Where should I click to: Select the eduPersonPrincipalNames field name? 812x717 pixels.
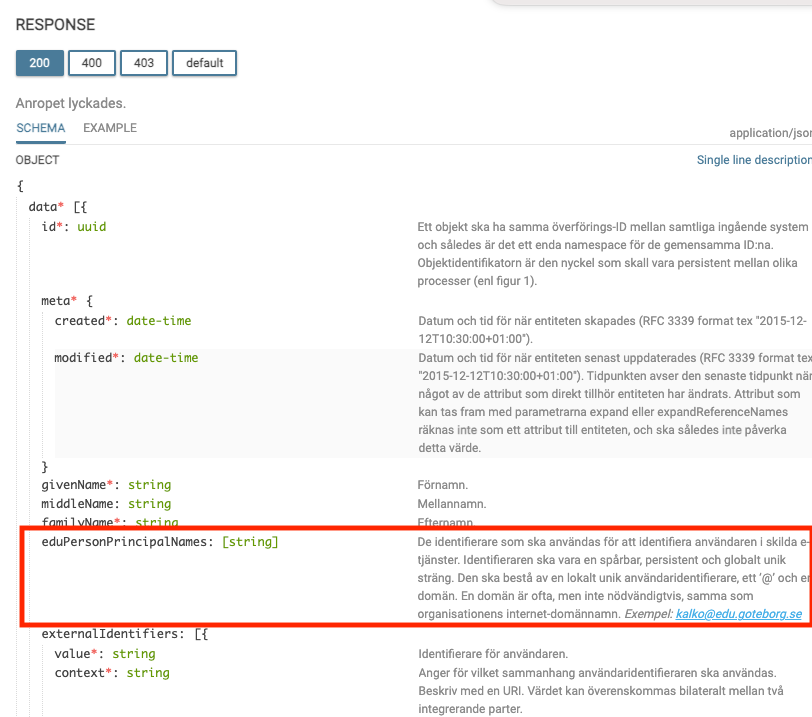click(x=127, y=542)
